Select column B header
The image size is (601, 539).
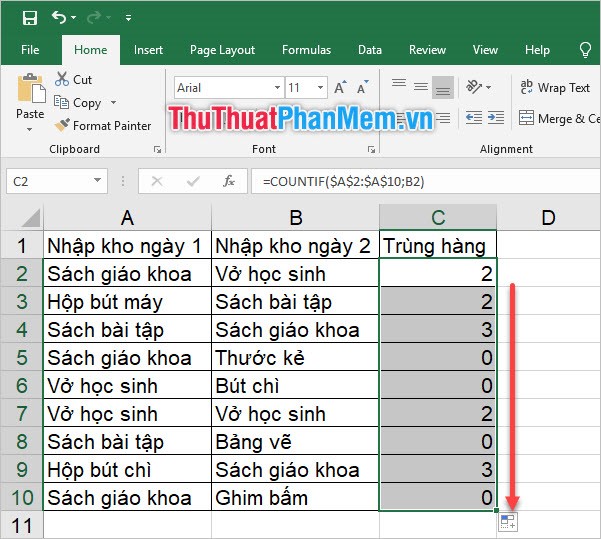point(295,217)
